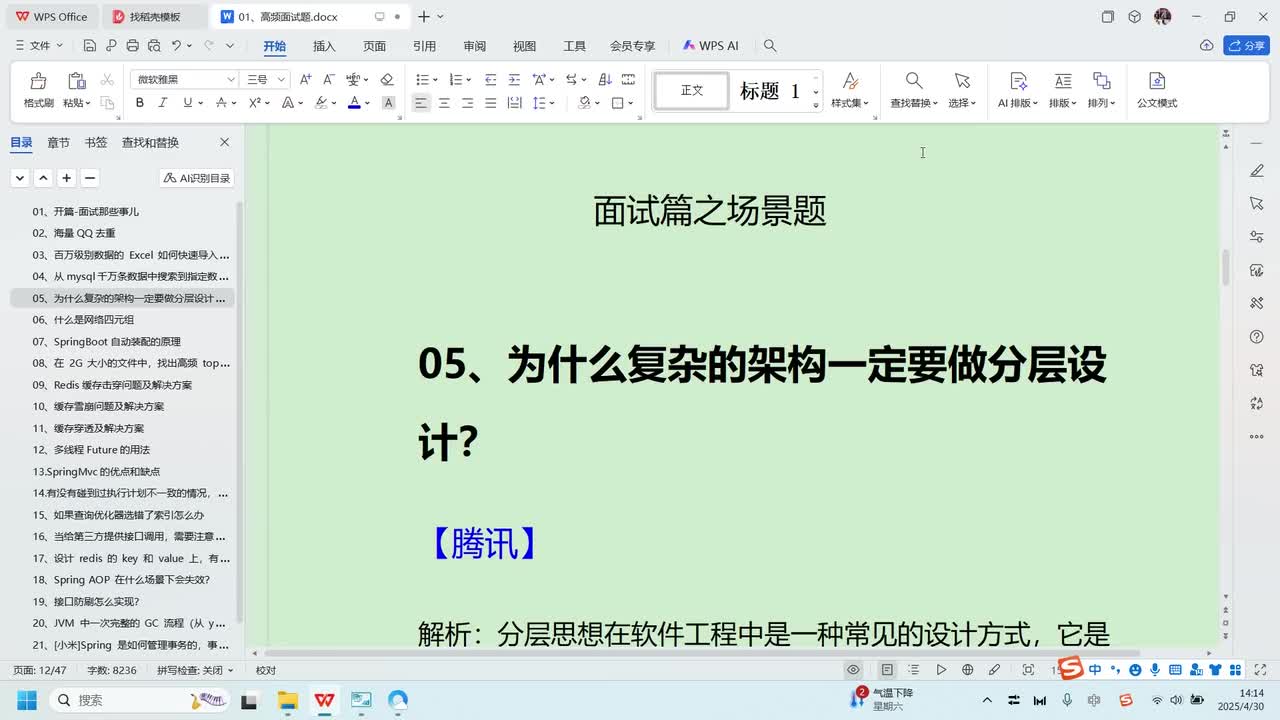Screen dimensions: 1280x720
Task: Open the bullet list dropdown arrow
Action: pyautogui.click(x=435, y=79)
